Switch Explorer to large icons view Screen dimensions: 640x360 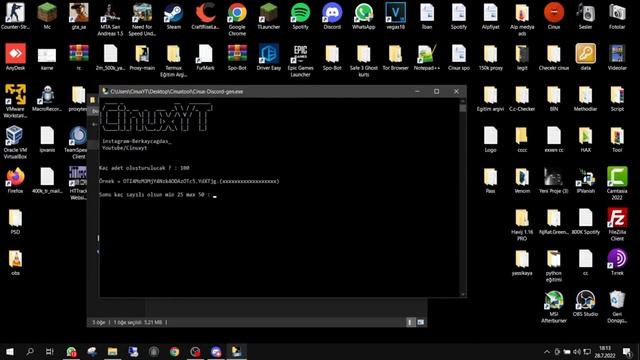pyautogui.click(x=420, y=322)
